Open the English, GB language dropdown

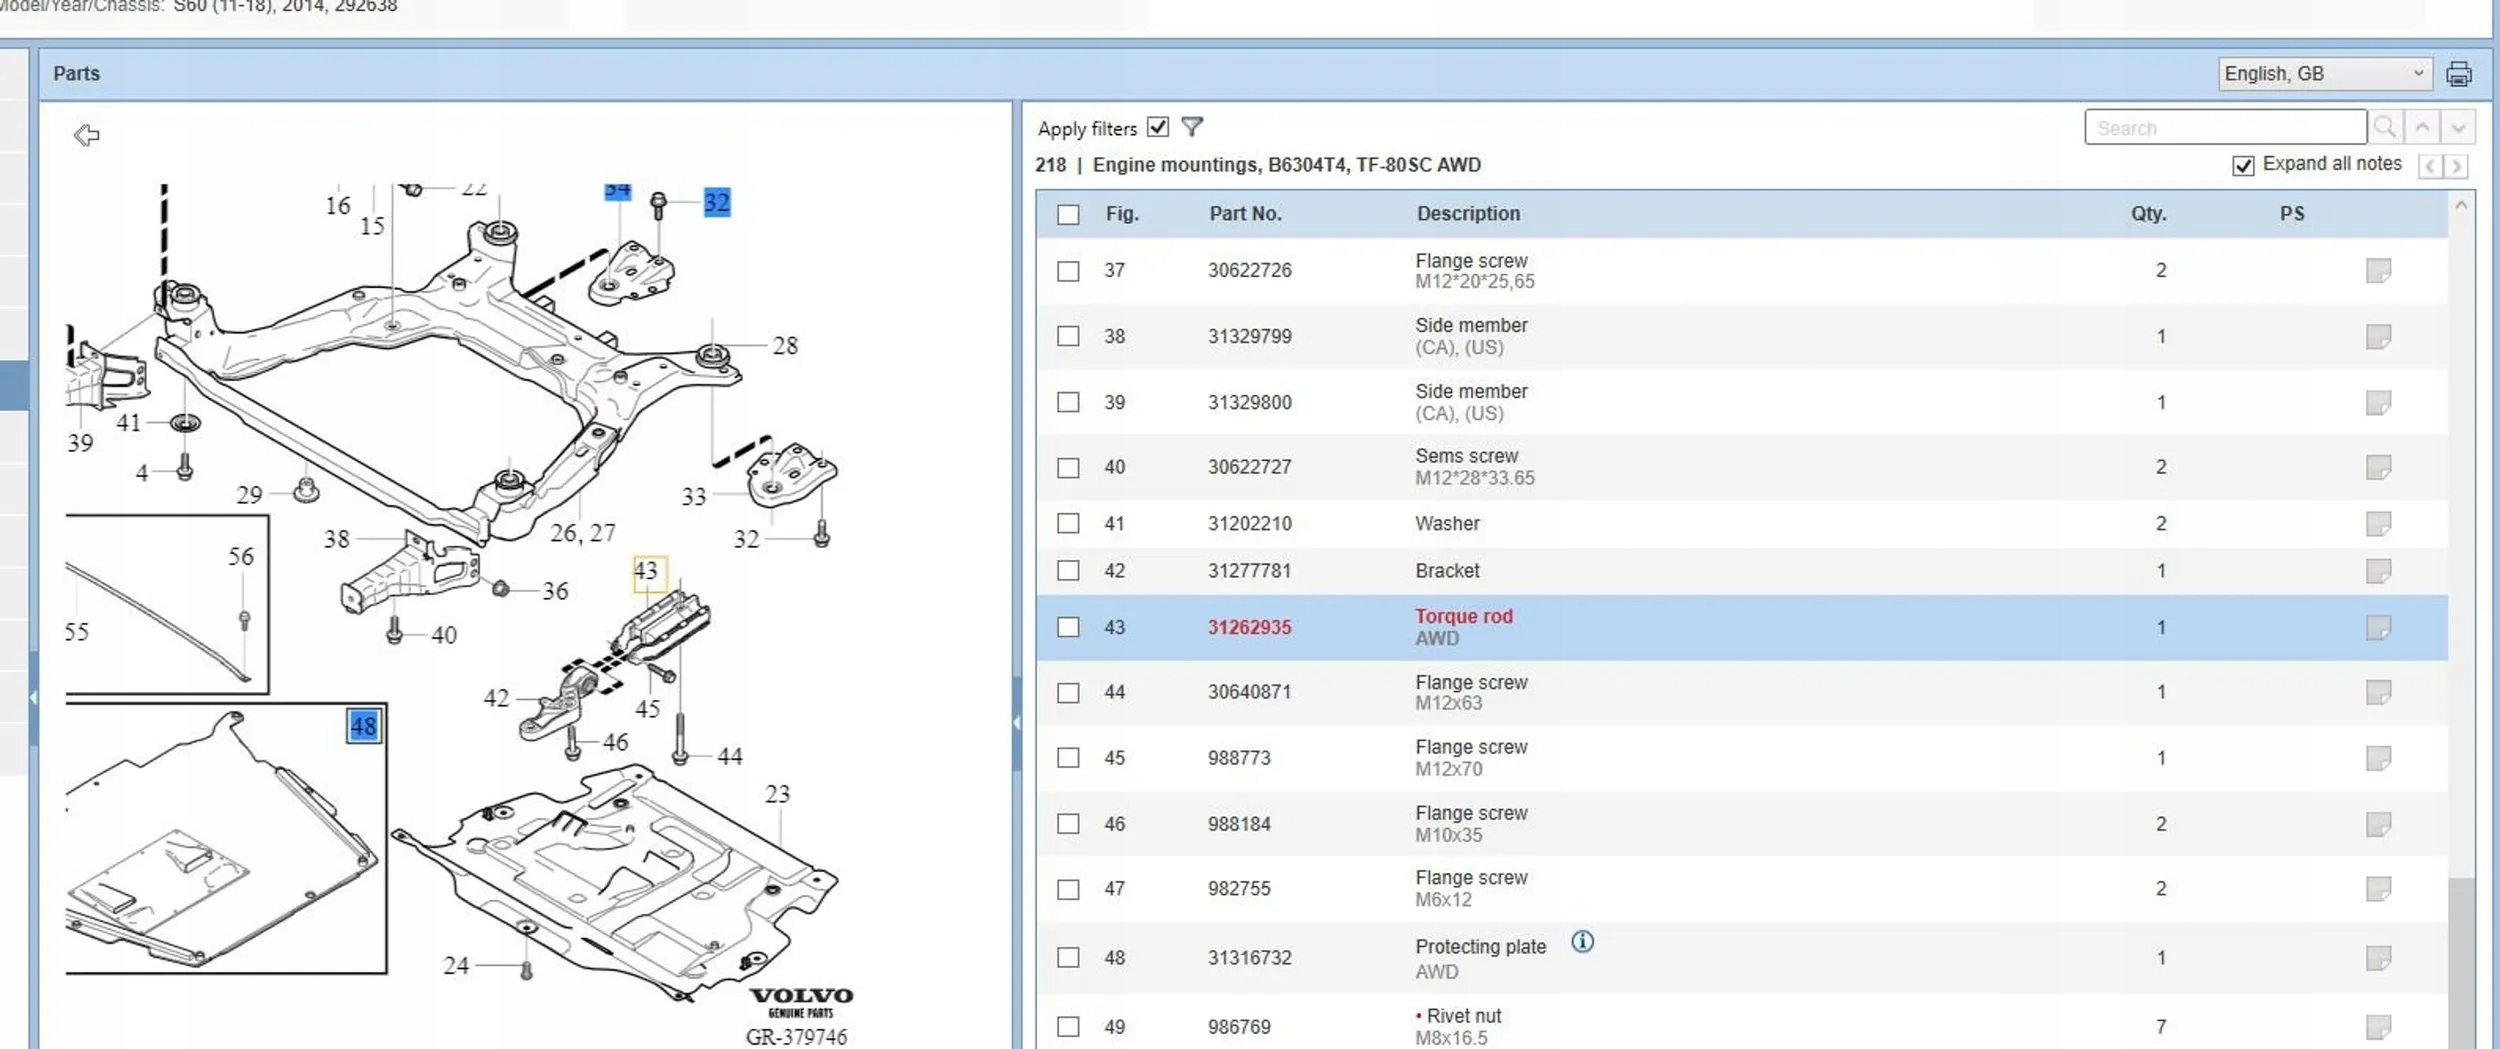(2324, 74)
